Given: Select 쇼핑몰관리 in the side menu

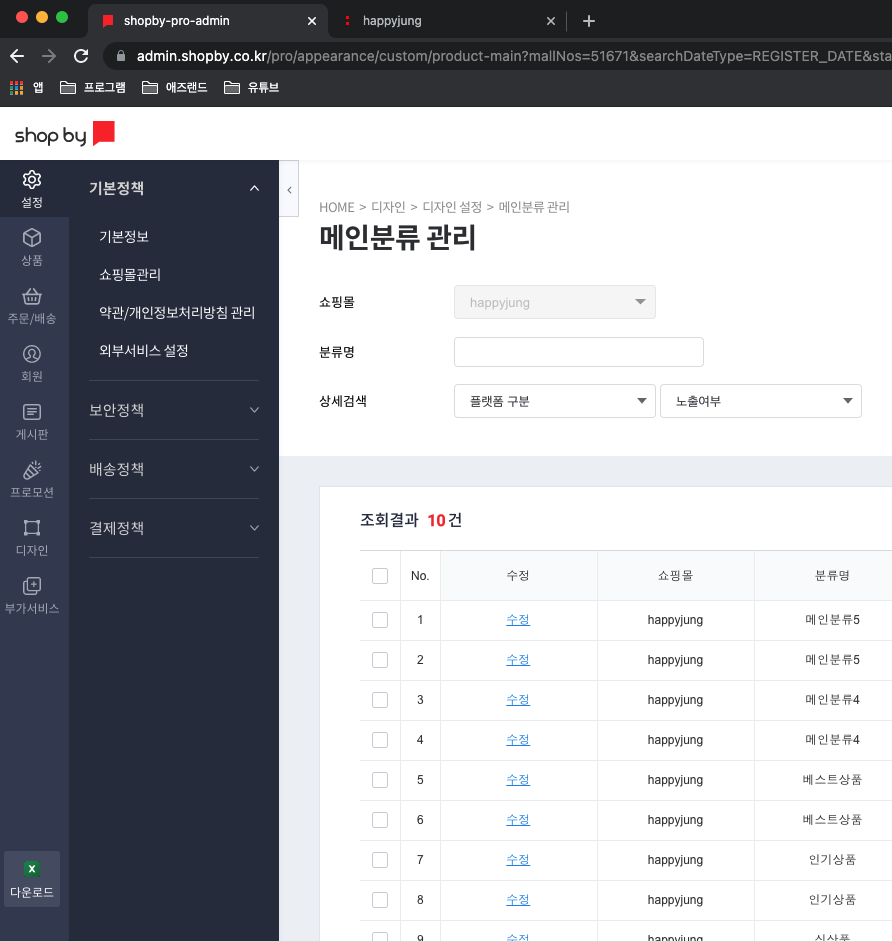Looking at the screenshot, I should coord(130,275).
